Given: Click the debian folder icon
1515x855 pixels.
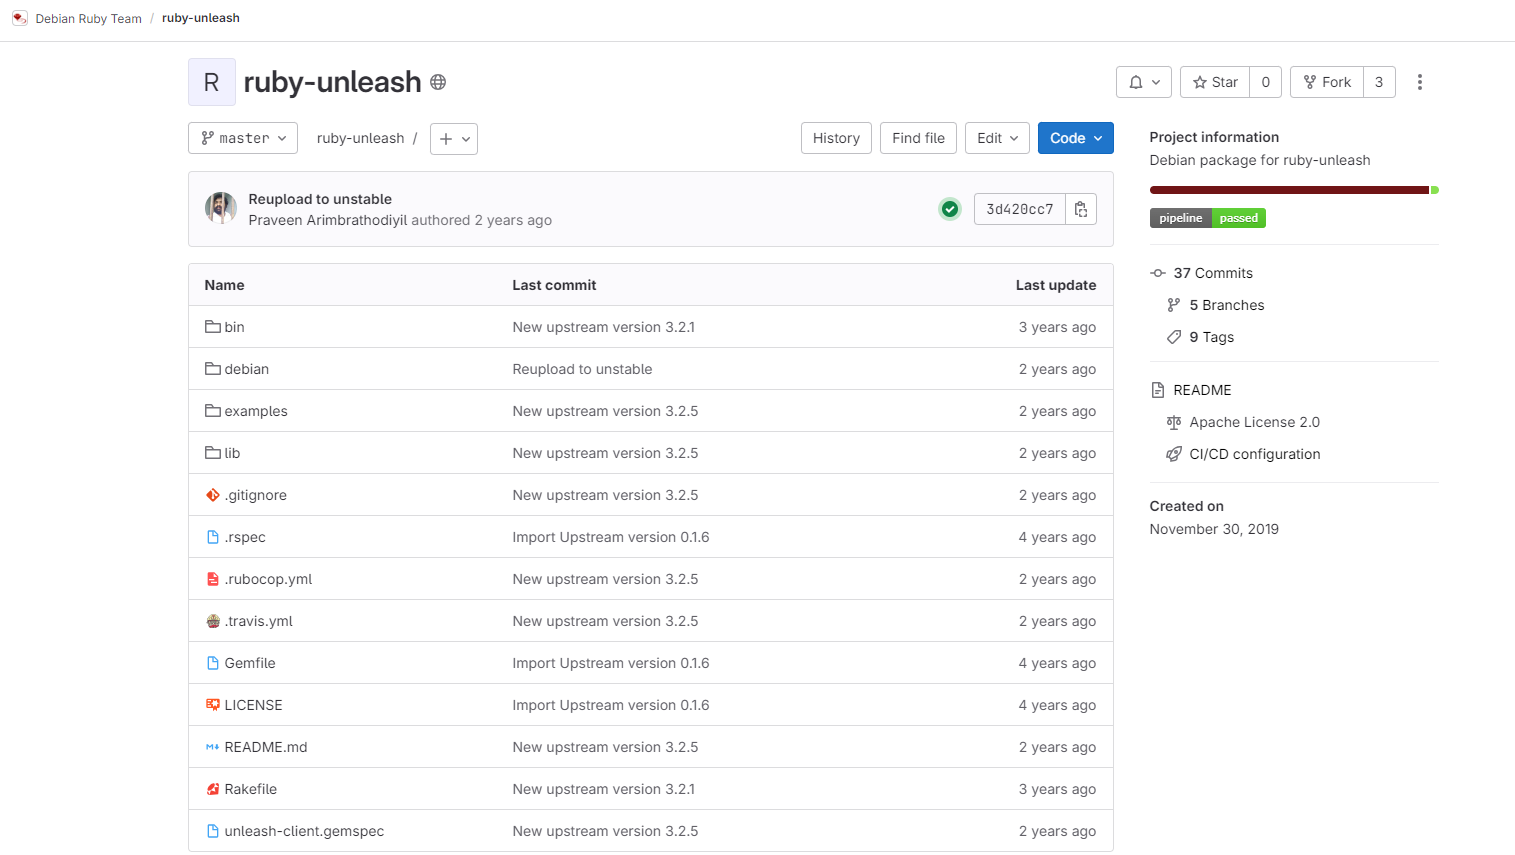Looking at the screenshot, I should (213, 369).
